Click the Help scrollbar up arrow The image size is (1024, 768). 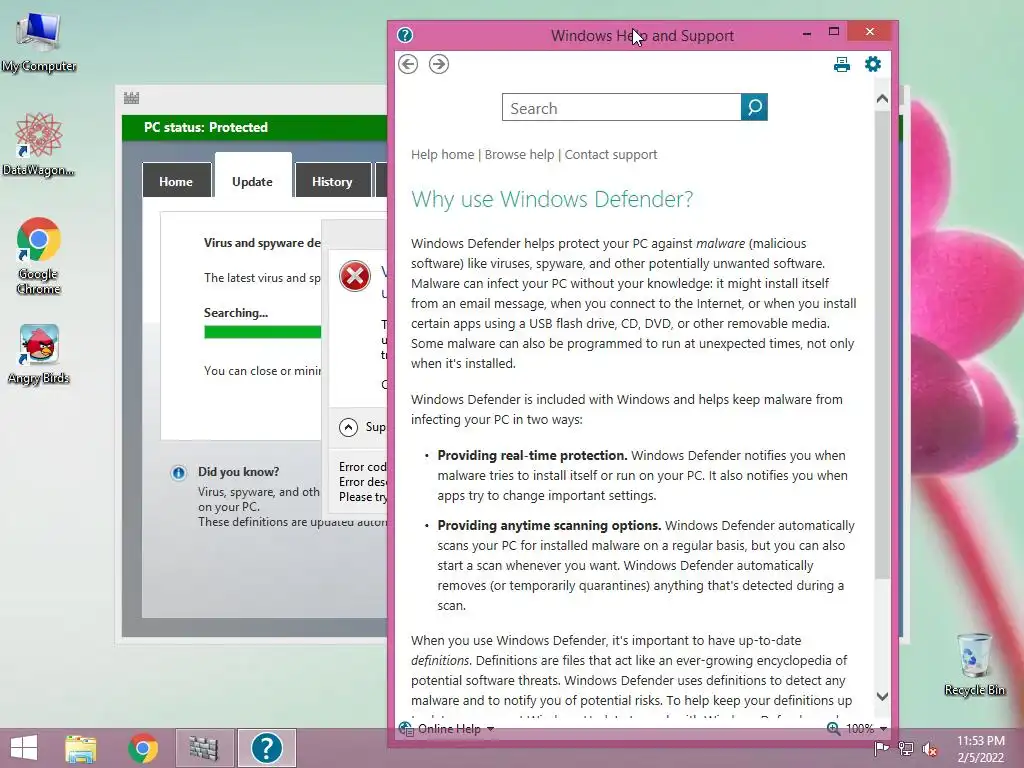coord(882,99)
